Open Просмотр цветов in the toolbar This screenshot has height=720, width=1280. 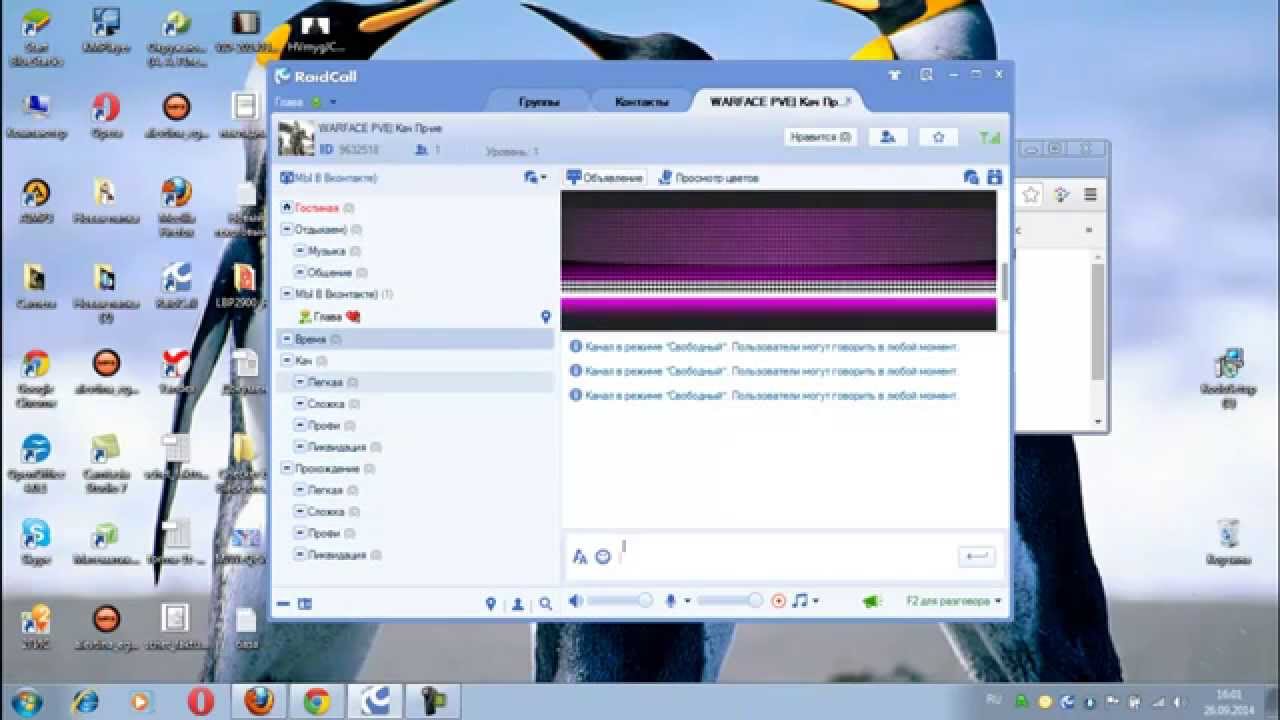(709, 178)
